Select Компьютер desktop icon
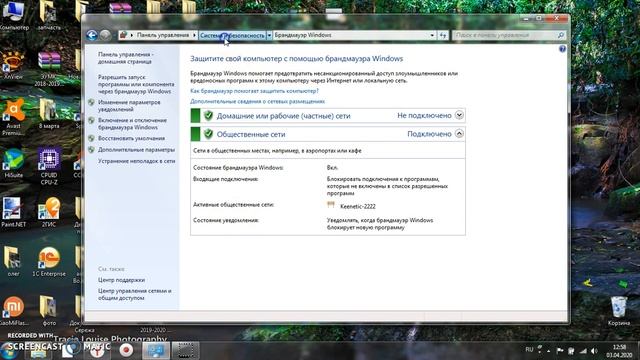The width and height of the screenshot is (640, 360). (14, 16)
